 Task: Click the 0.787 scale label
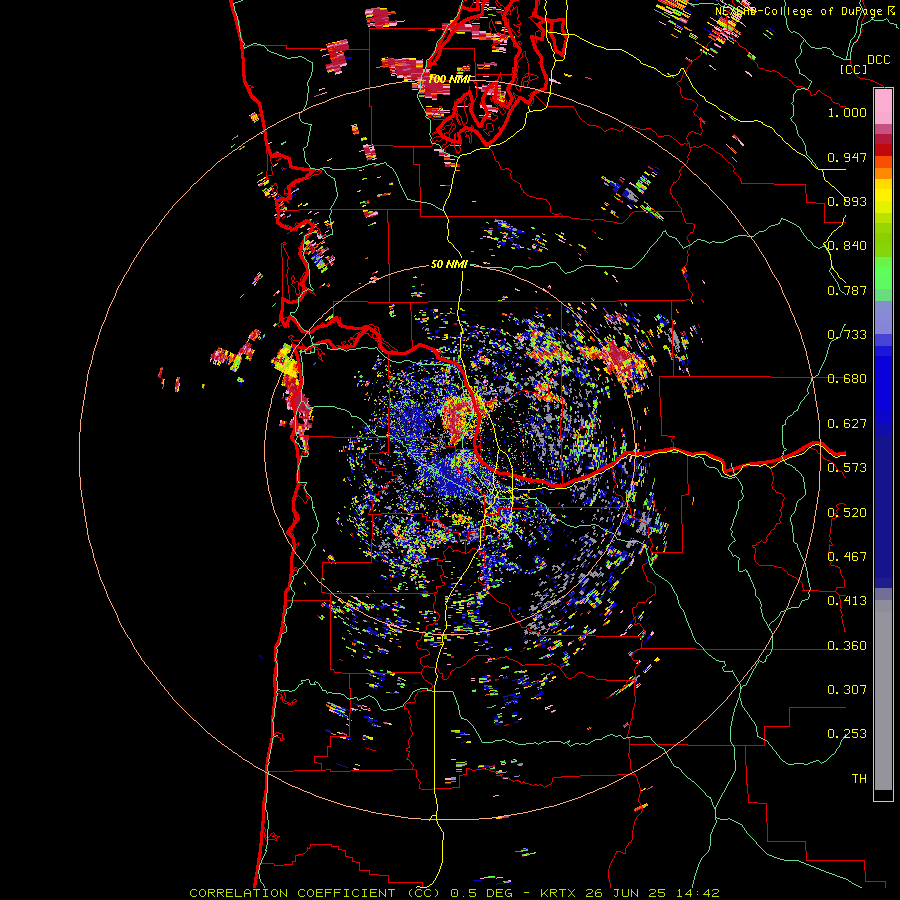847,290
